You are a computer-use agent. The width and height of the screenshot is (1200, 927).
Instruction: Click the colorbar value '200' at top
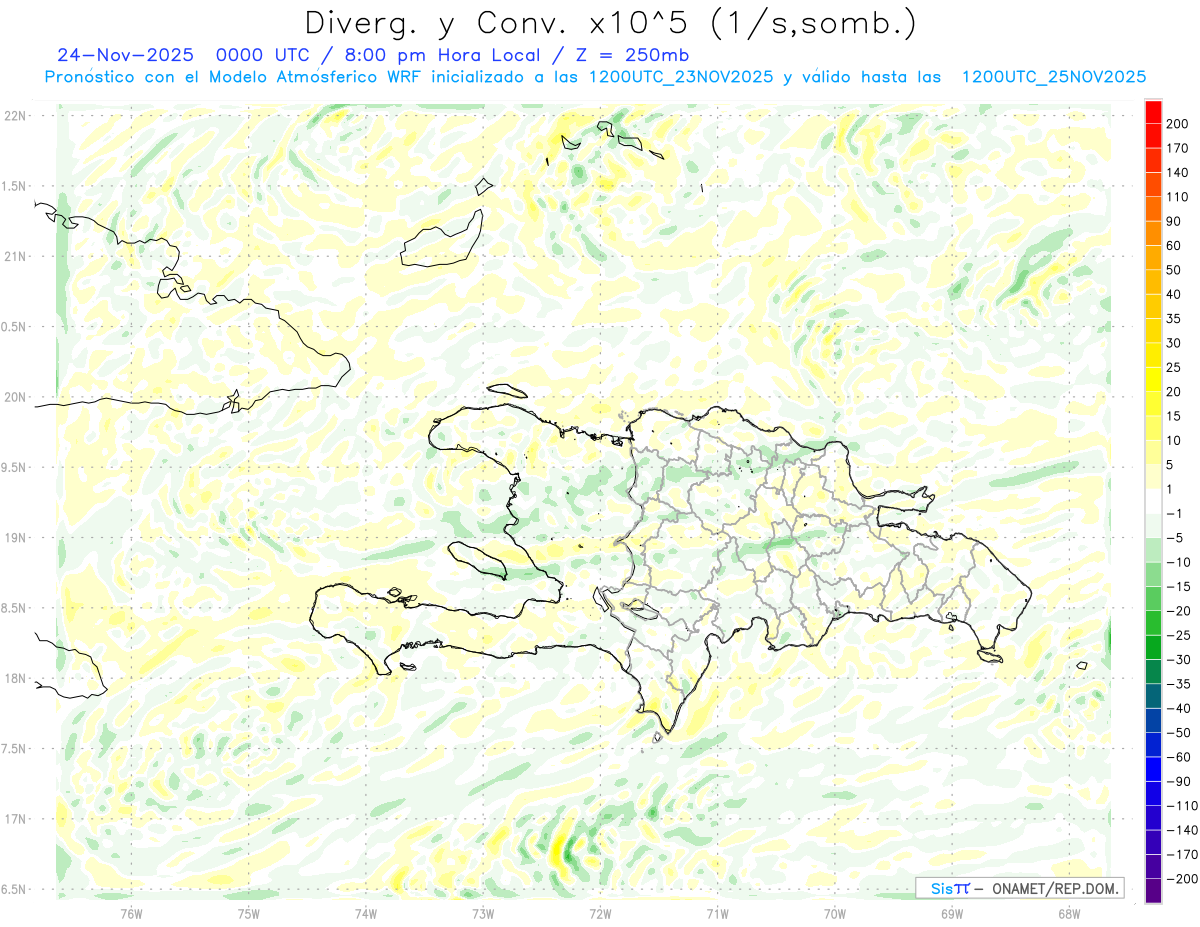tap(1178, 124)
